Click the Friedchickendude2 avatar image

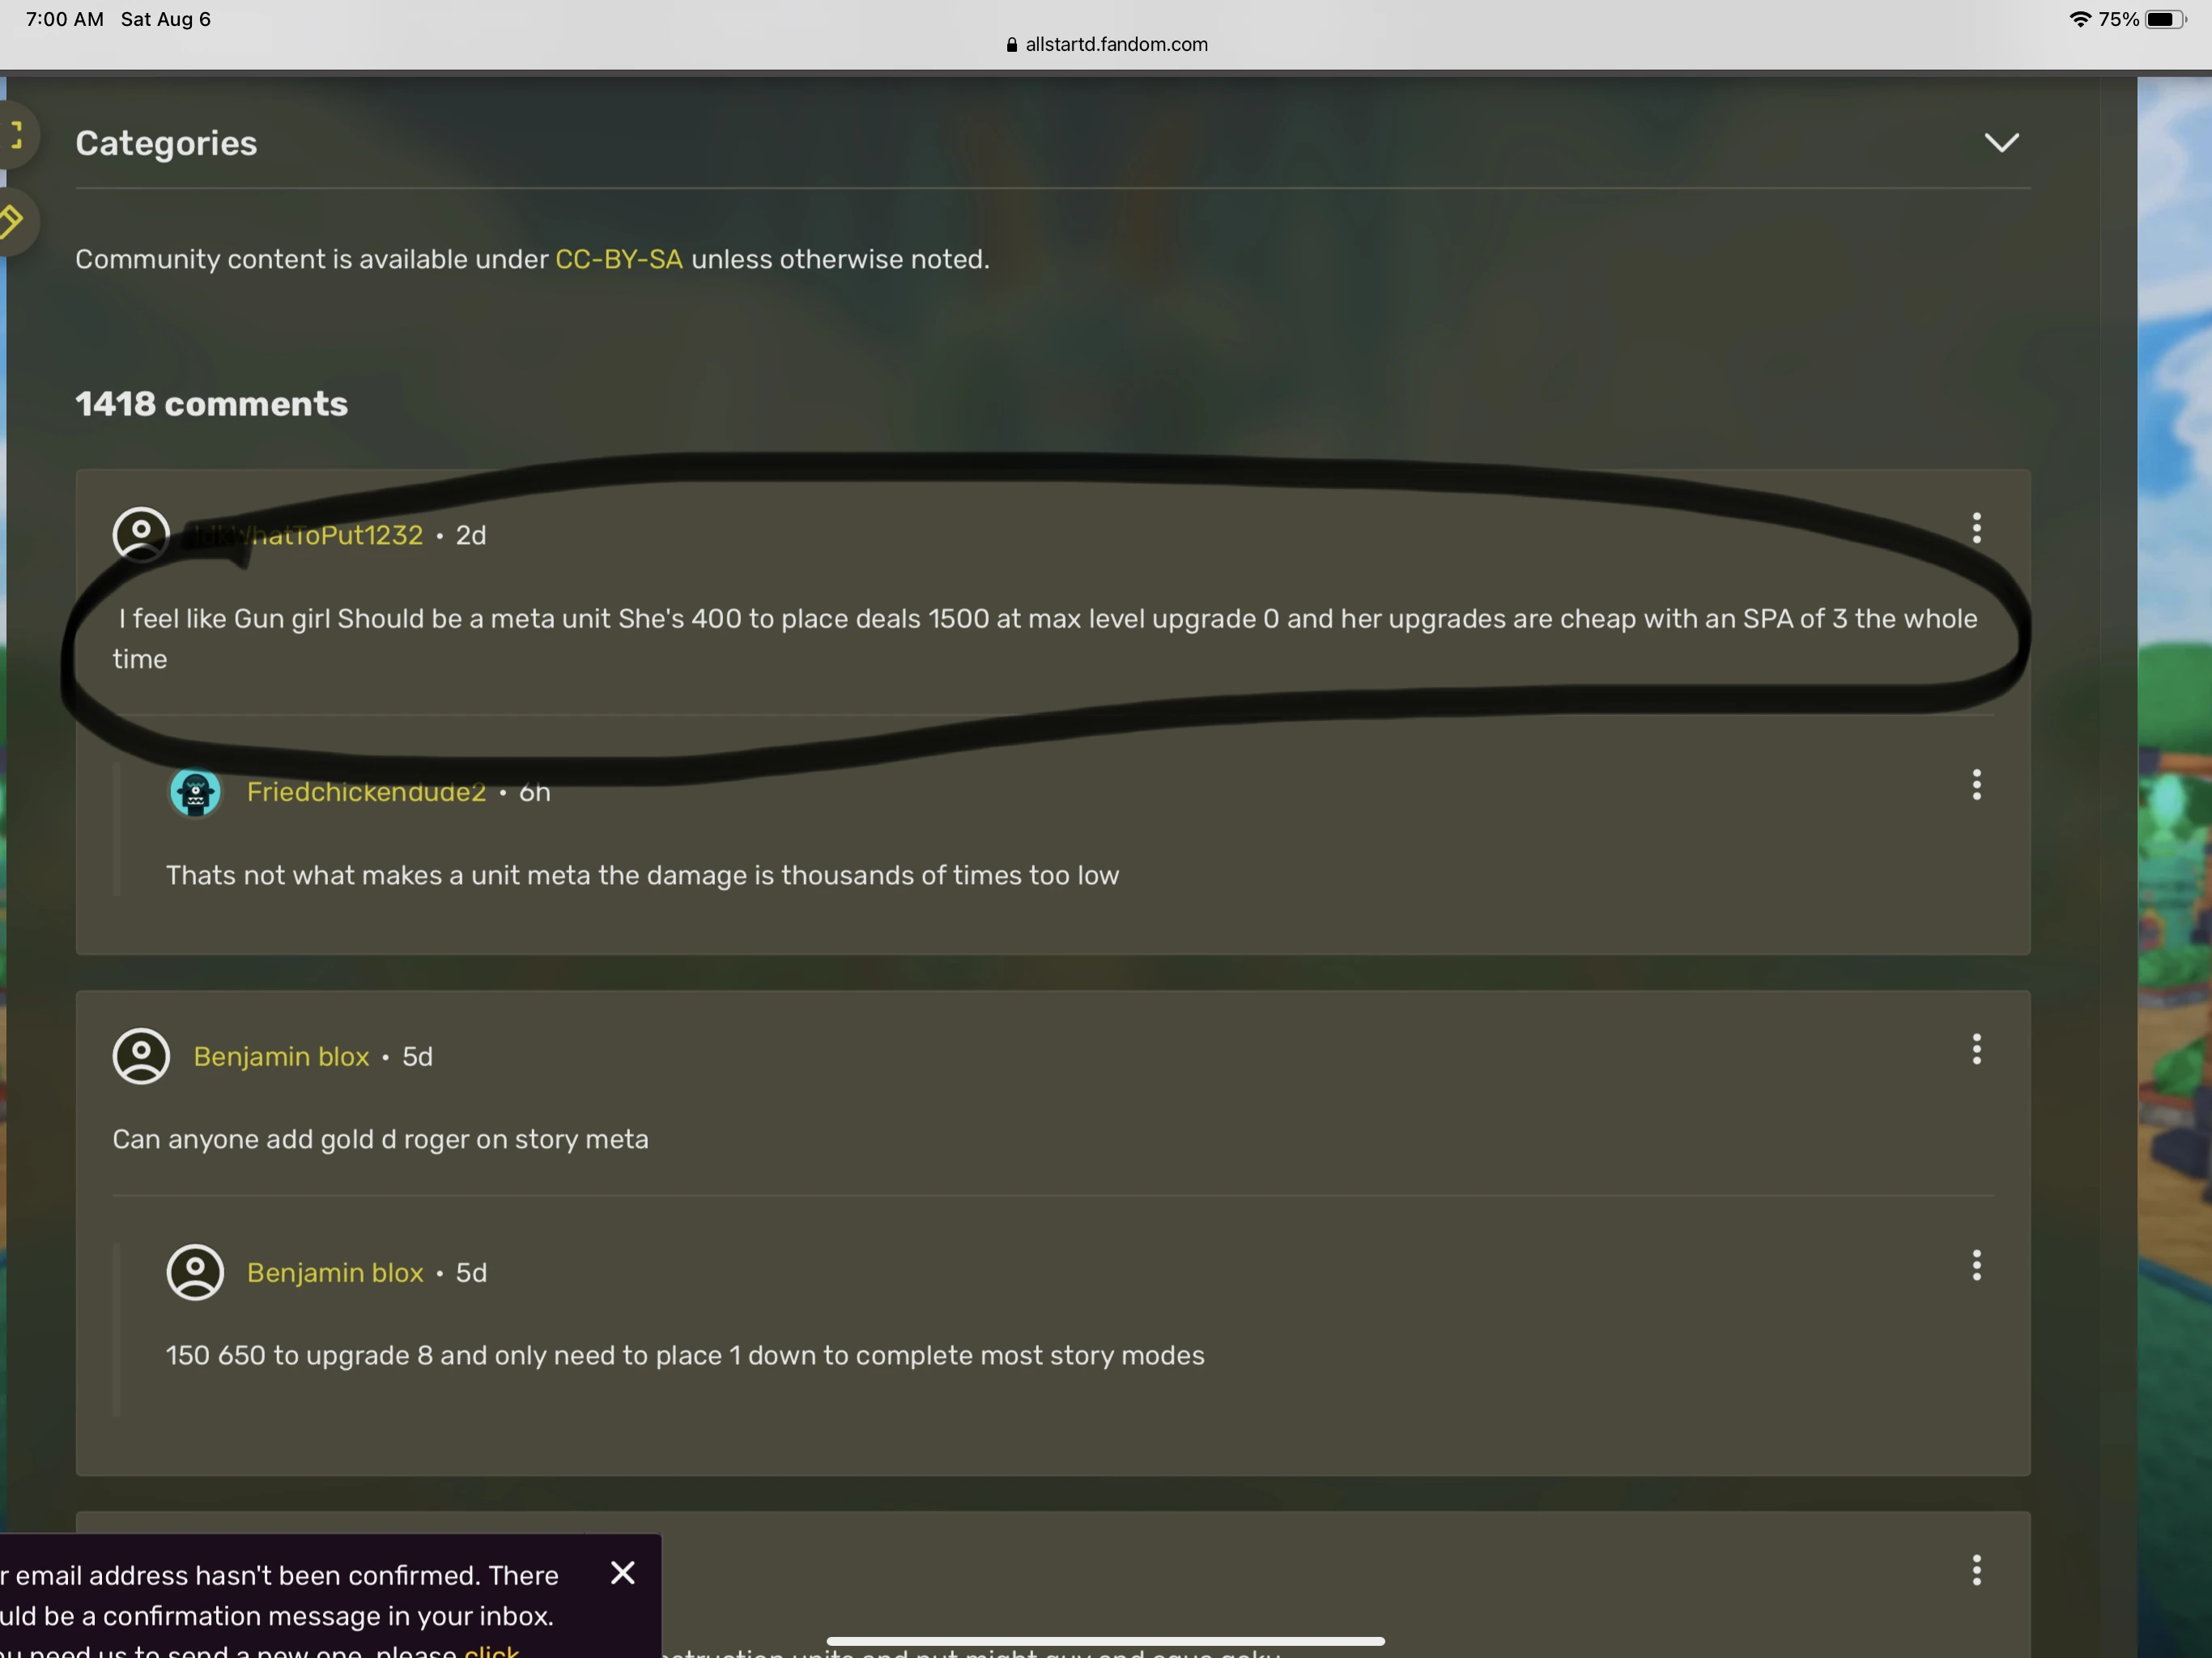pyautogui.click(x=195, y=792)
